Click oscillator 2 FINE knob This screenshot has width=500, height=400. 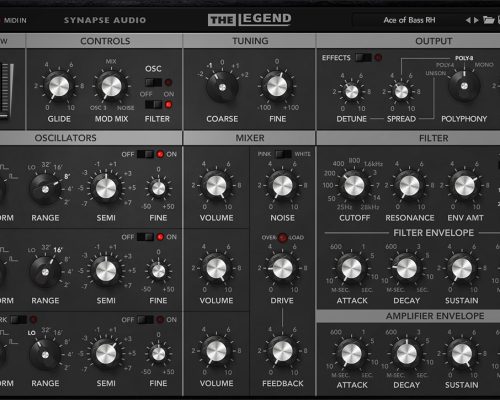158,271
